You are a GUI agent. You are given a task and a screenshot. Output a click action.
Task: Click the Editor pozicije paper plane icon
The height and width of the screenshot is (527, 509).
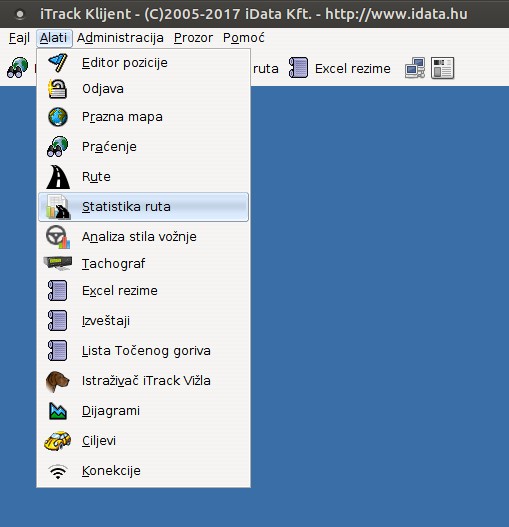pos(58,63)
